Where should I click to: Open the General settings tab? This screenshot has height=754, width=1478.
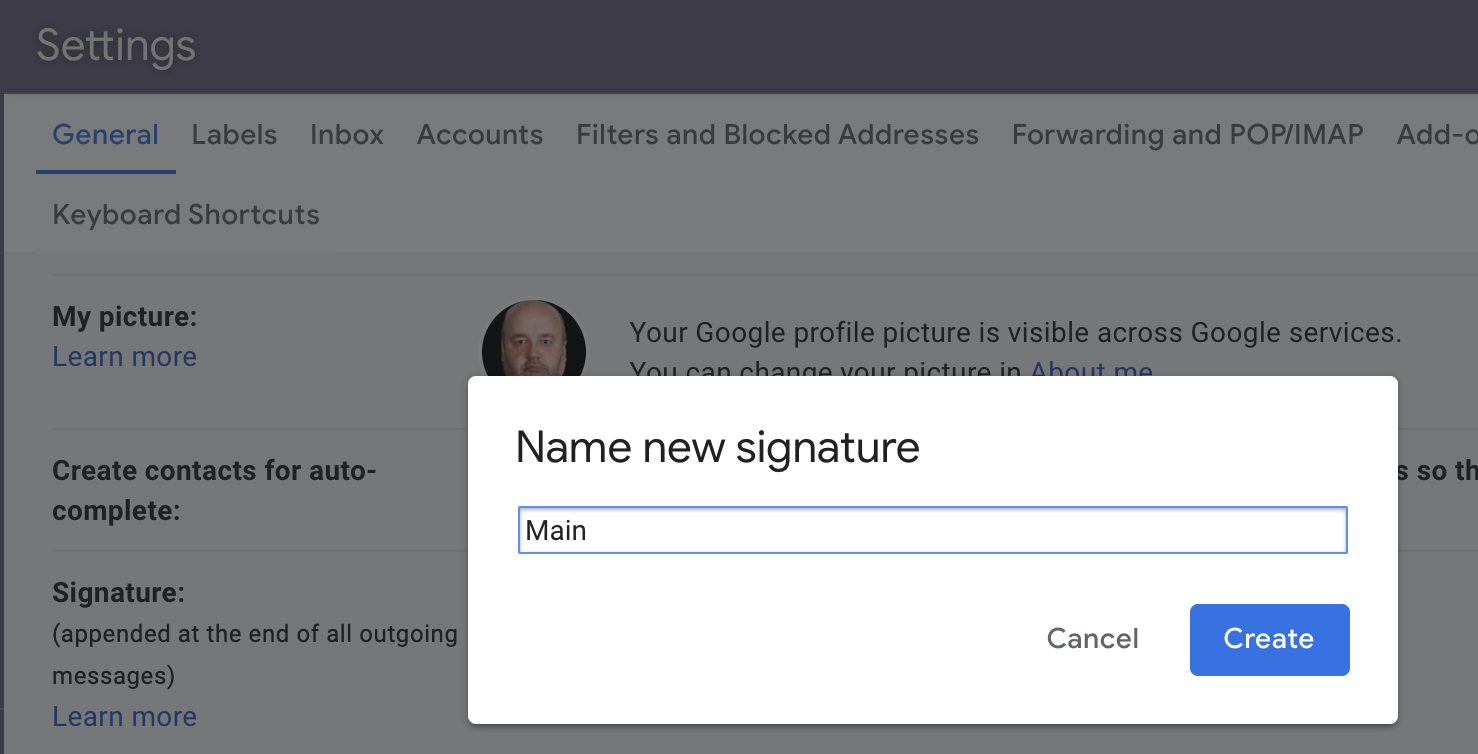click(x=105, y=135)
